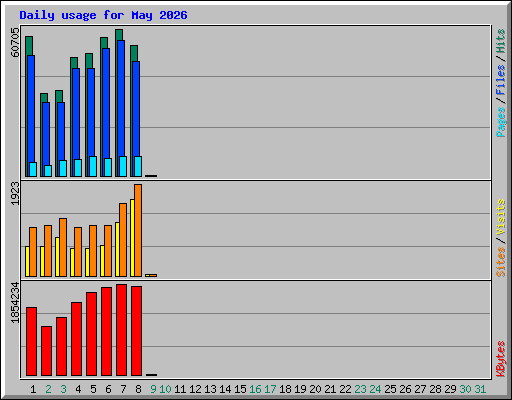The width and height of the screenshot is (512, 400).
Task: Select day 30 on the x-axis
Action: click(465, 389)
